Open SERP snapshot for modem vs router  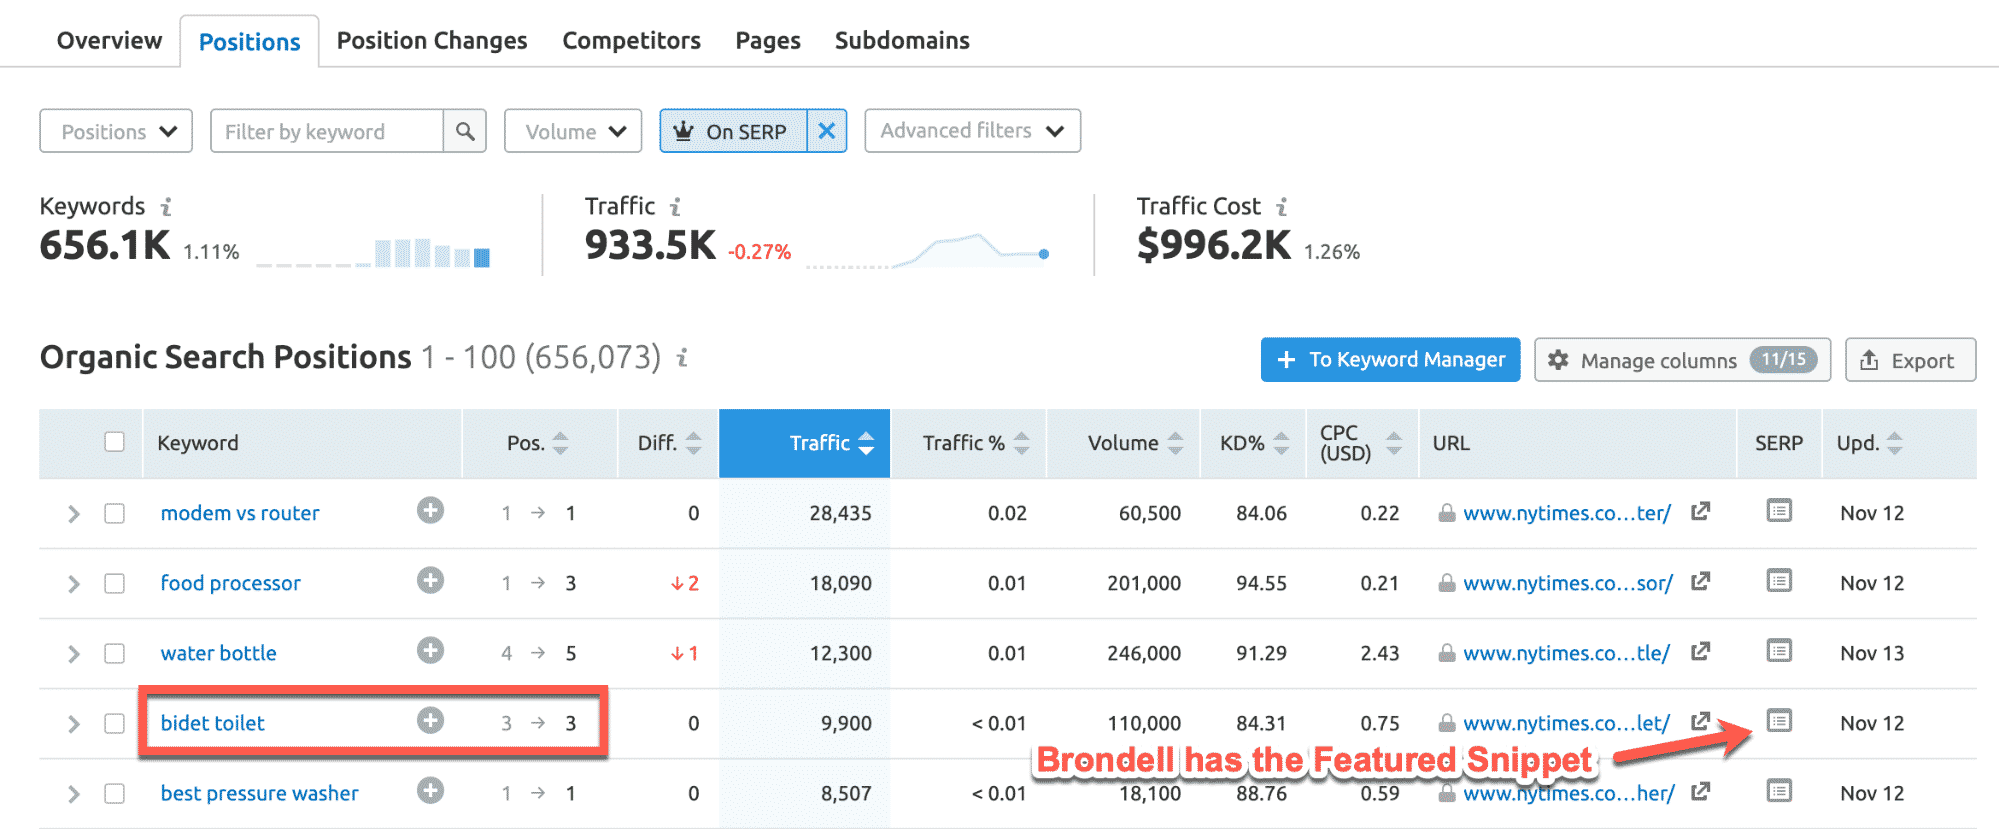1778,511
